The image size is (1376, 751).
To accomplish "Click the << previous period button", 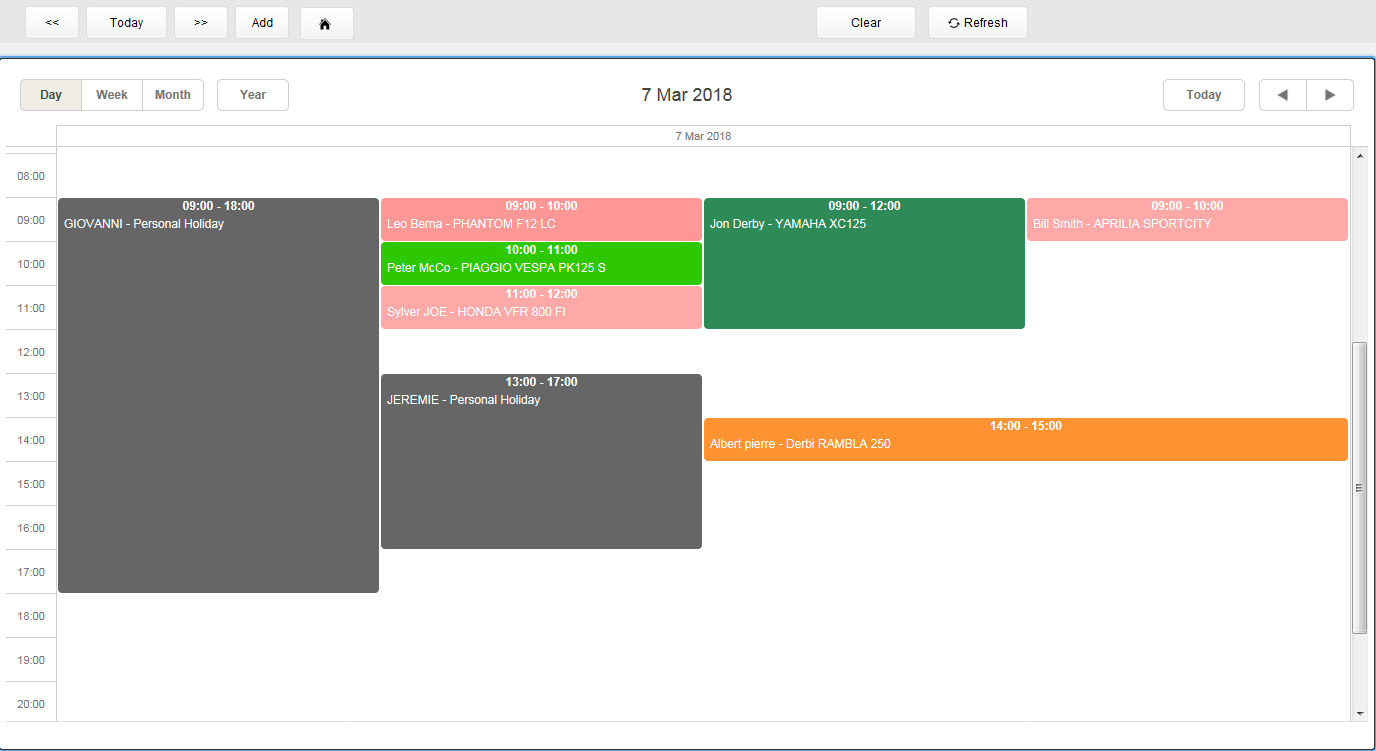I will click(x=52, y=23).
